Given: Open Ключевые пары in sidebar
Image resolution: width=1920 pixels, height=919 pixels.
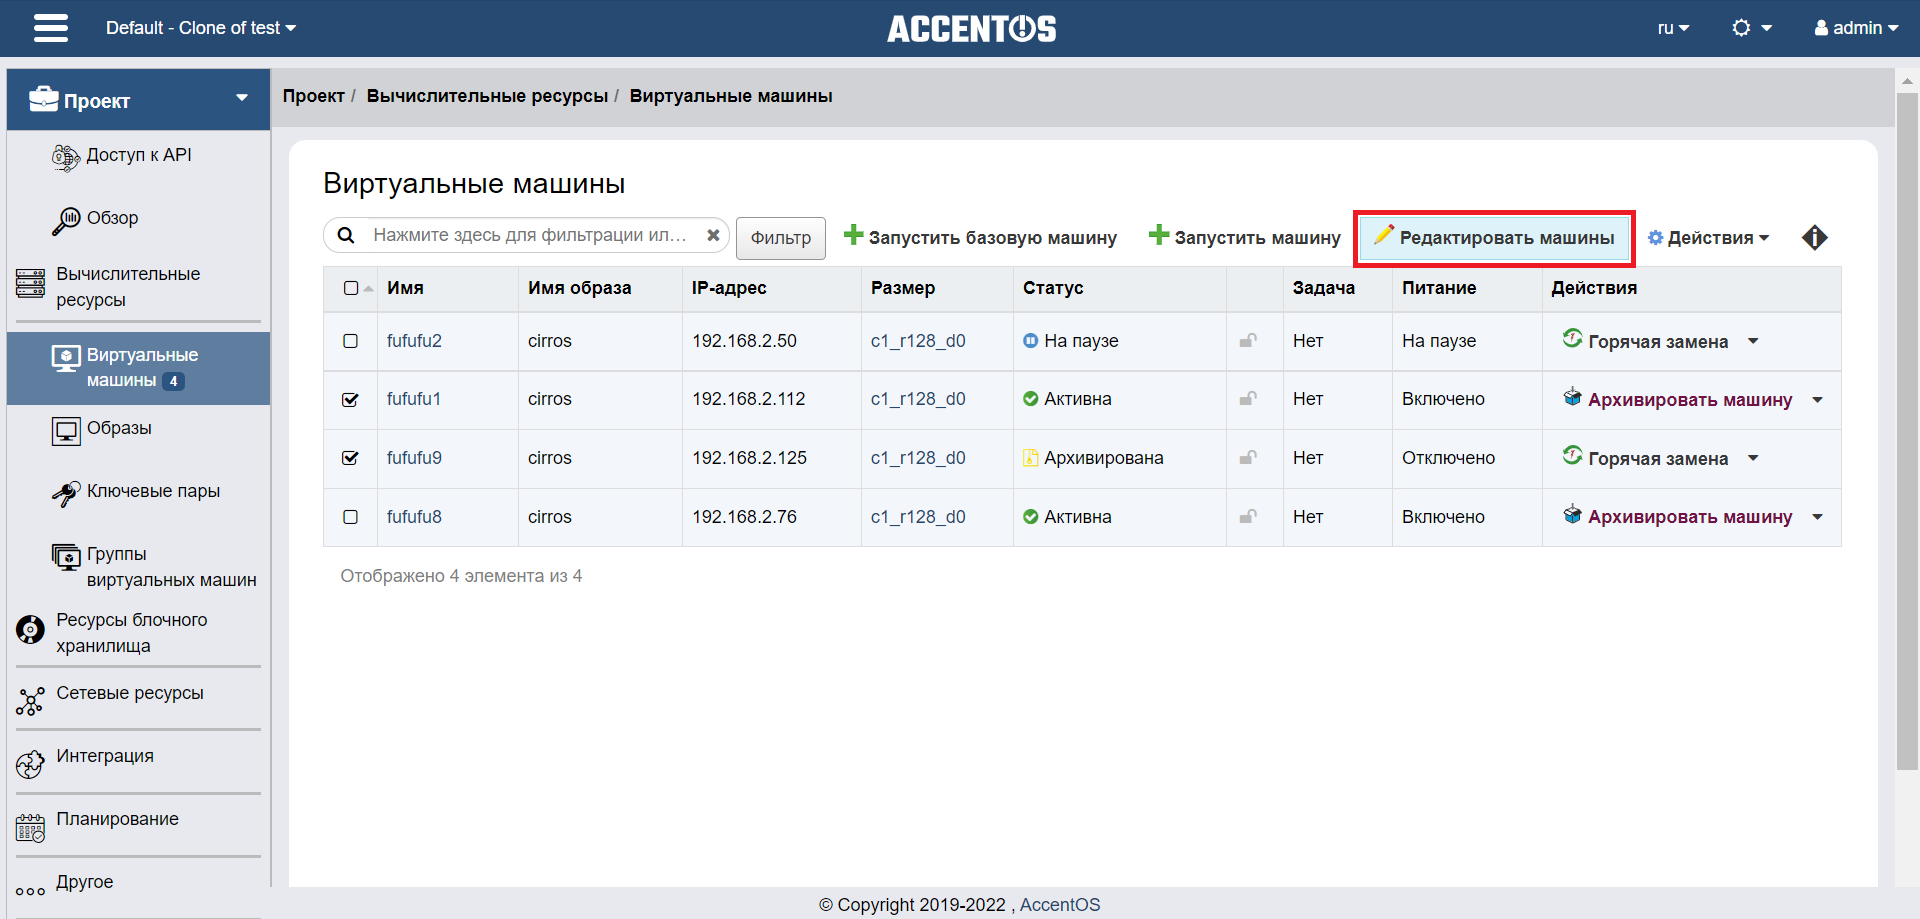Looking at the screenshot, I should (153, 491).
